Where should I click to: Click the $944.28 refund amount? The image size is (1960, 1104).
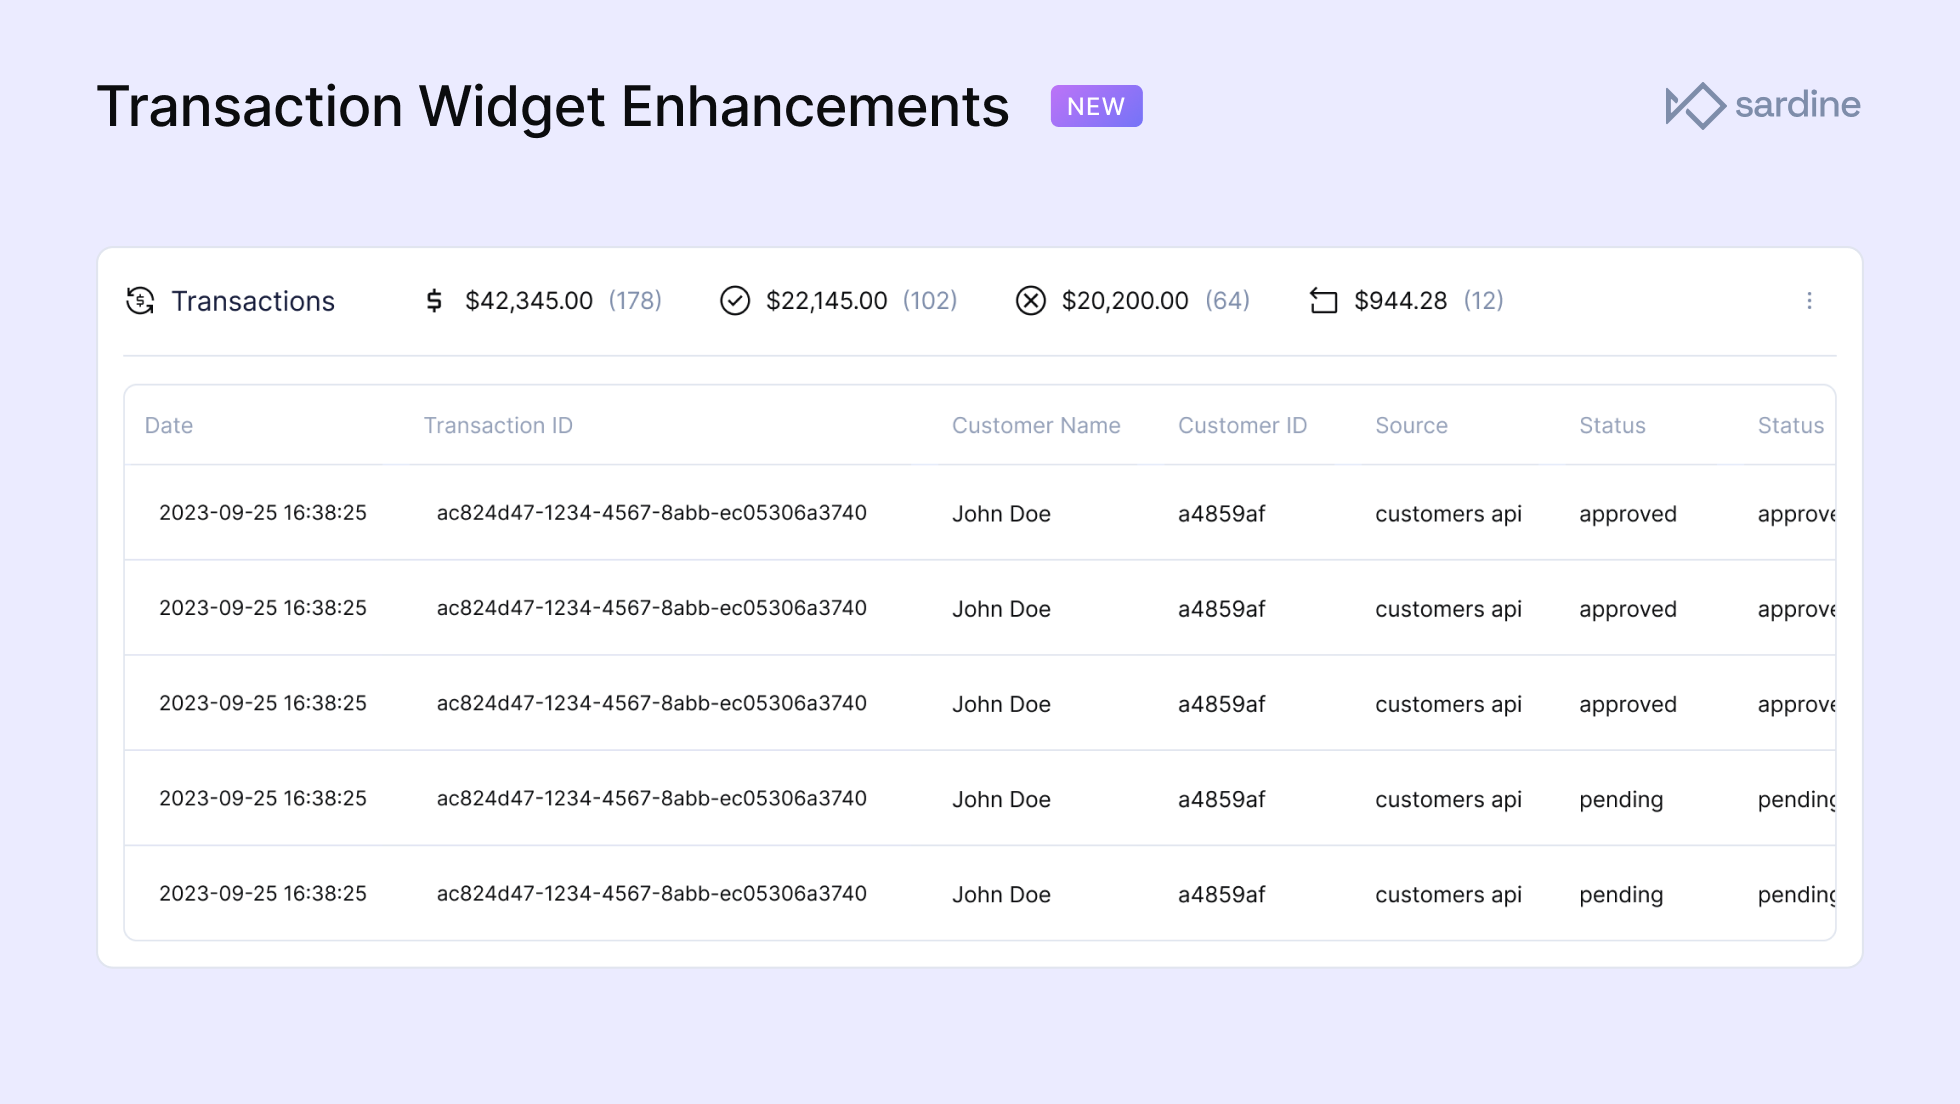coord(1400,301)
